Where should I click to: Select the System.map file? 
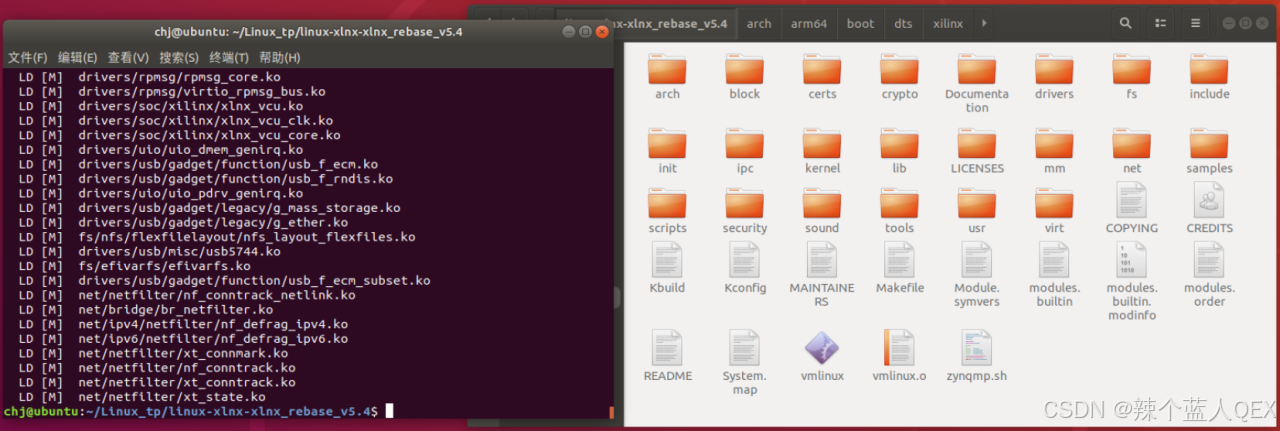click(x=744, y=363)
